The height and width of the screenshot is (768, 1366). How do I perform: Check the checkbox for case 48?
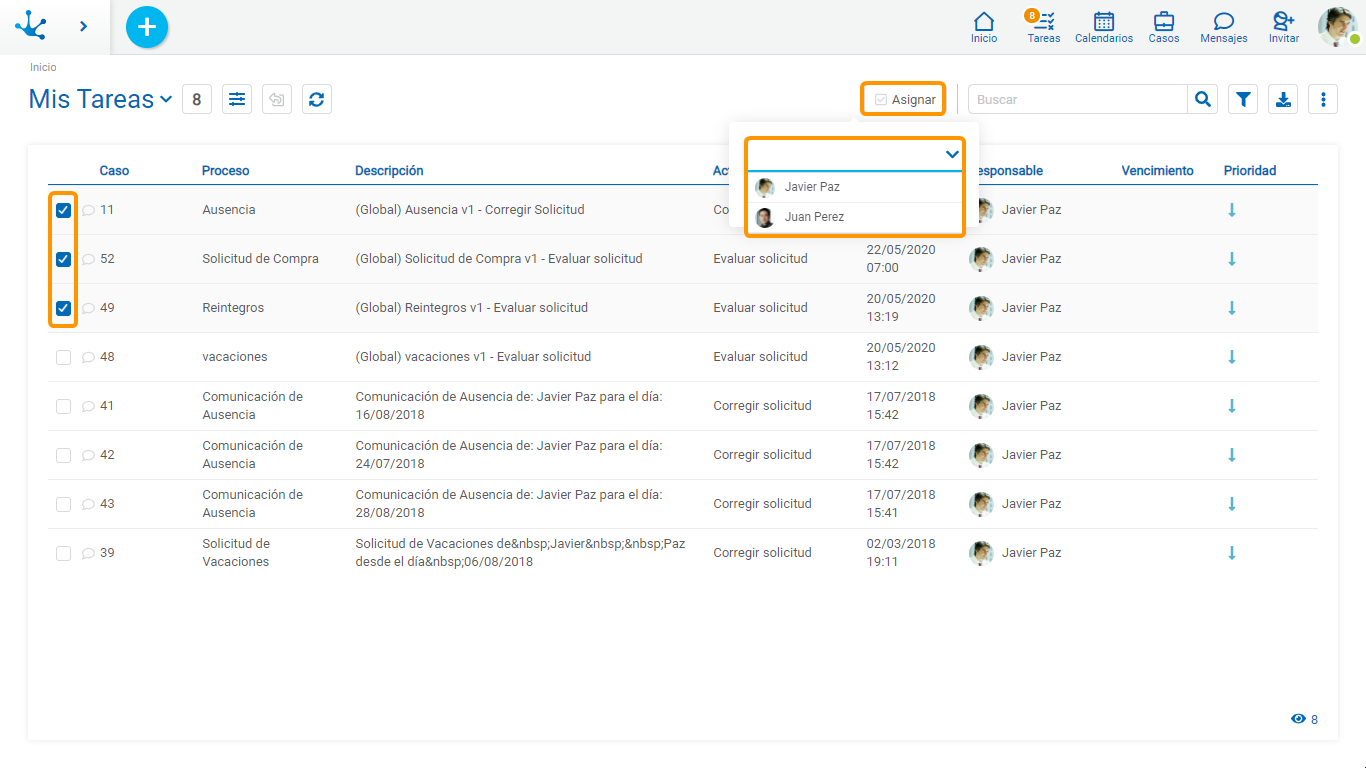[63, 357]
